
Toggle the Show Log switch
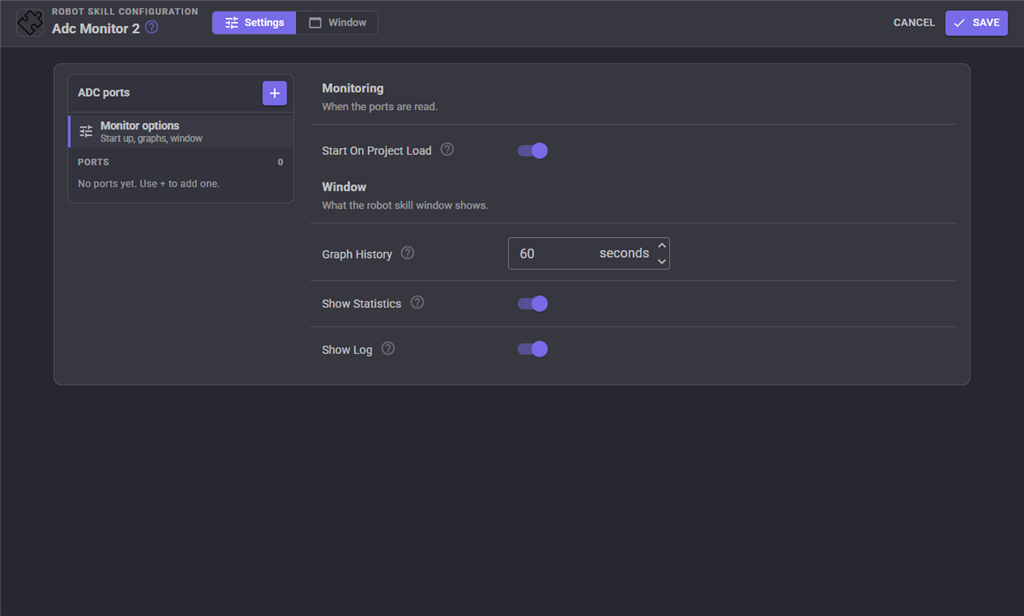coord(532,349)
